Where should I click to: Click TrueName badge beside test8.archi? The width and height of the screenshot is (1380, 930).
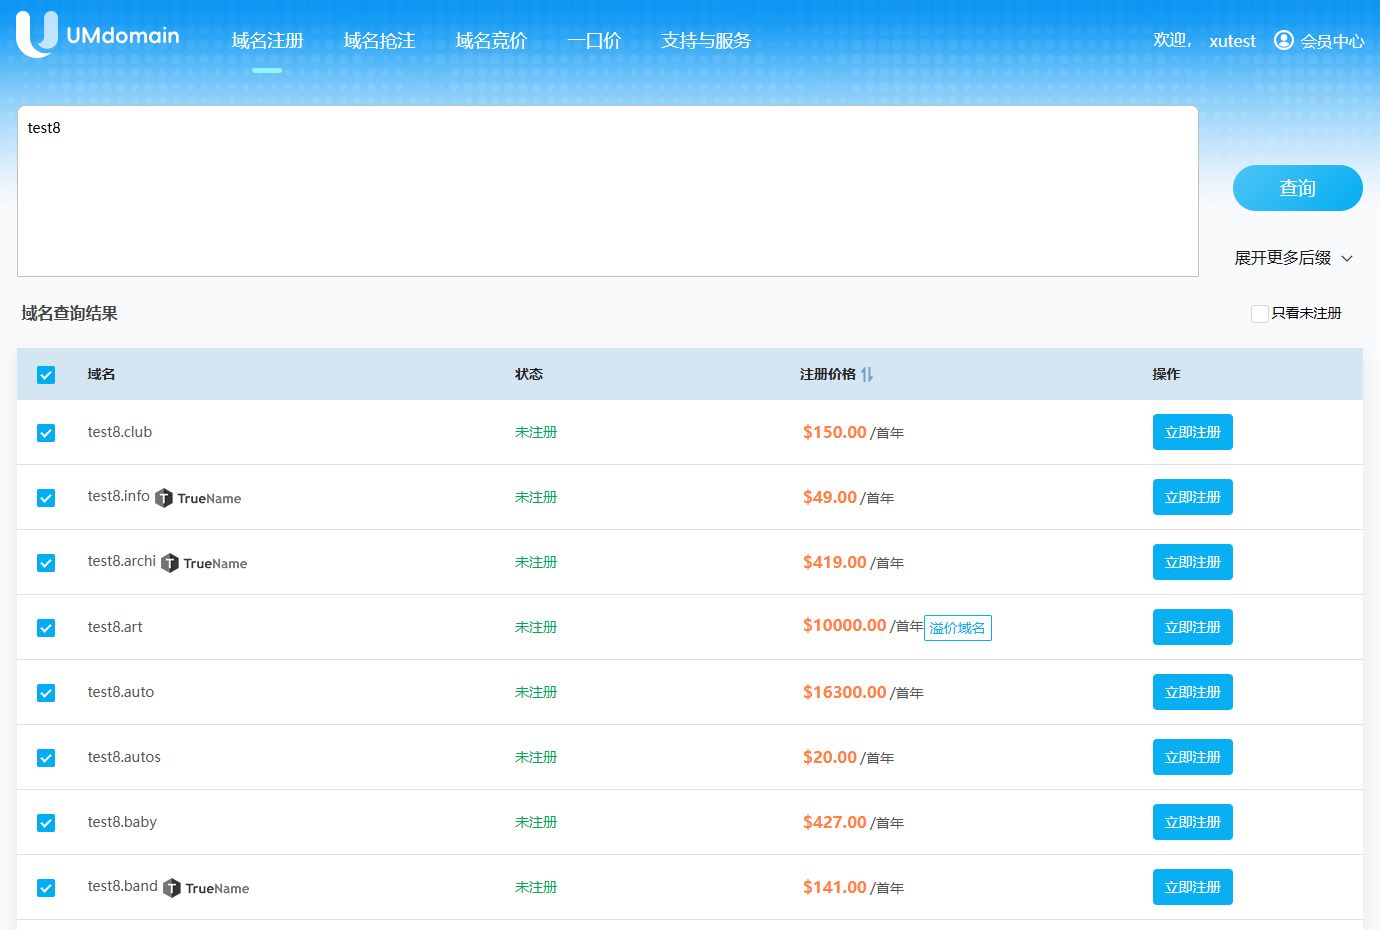click(x=204, y=563)
